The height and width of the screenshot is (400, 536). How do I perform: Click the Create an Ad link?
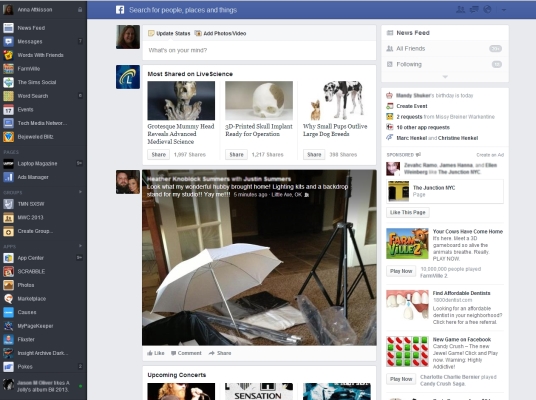pyautogui.click(x=490, y=155)
